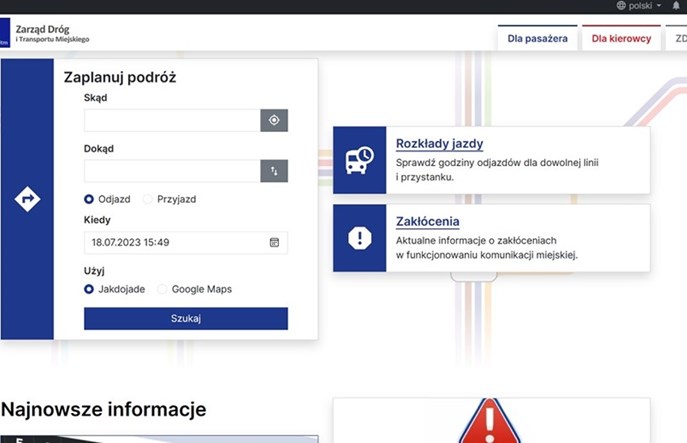687x443 pixels.
Task: Click text Sprawdź godziny odjazdów dla dowolnej linii
Action: pyautogui.click(x=497, y=163)
